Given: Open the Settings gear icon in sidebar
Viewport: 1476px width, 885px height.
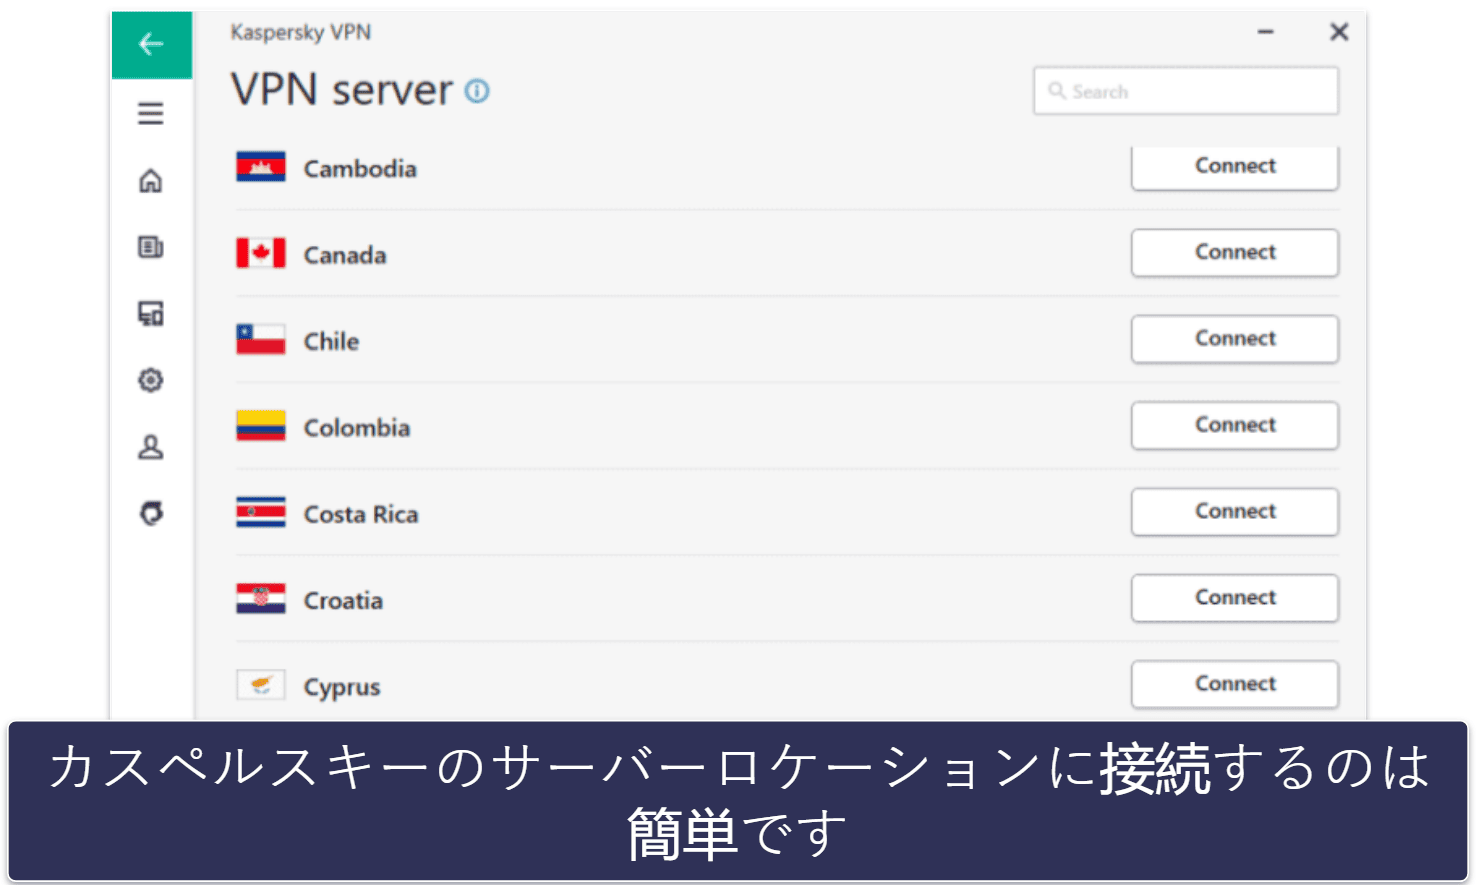Looking at the screenshot, I should (151, 380).
